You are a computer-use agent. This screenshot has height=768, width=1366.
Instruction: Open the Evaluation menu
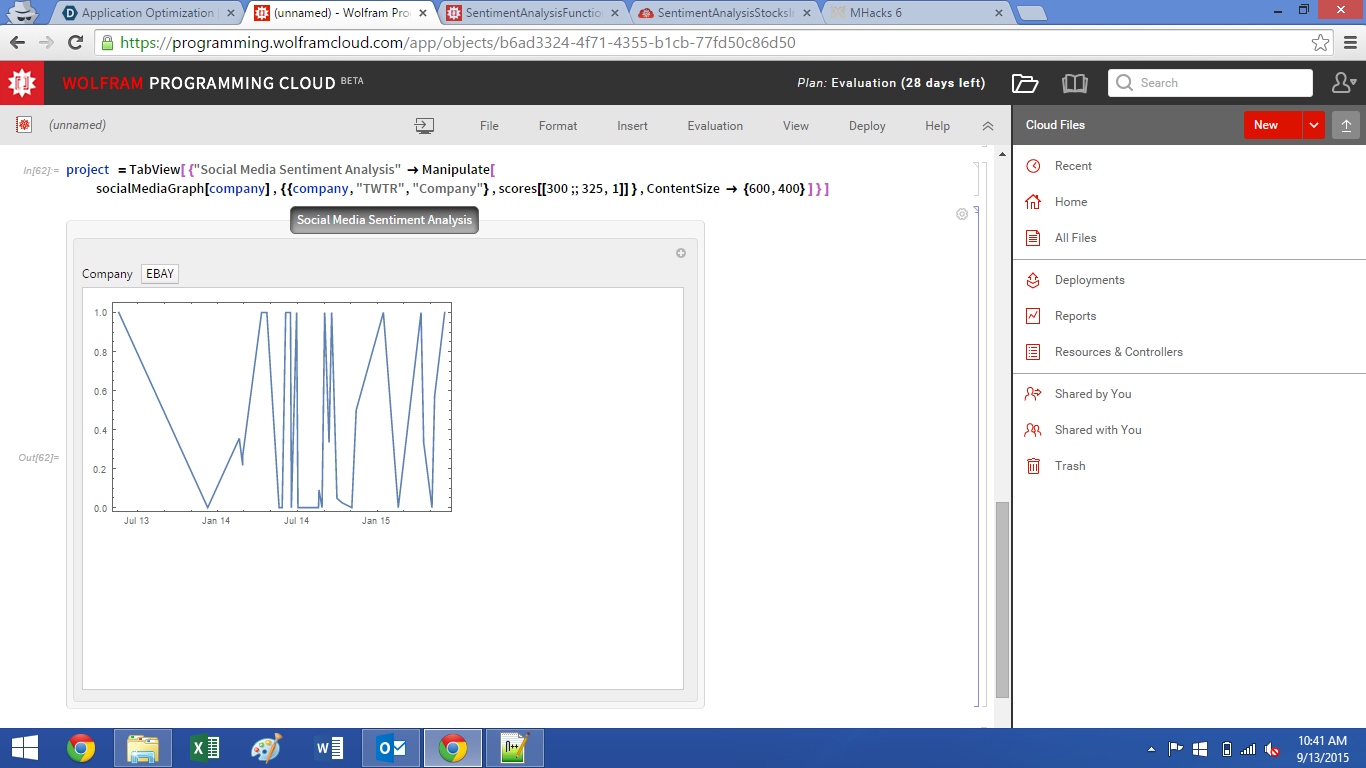click(x=715, y=126)
